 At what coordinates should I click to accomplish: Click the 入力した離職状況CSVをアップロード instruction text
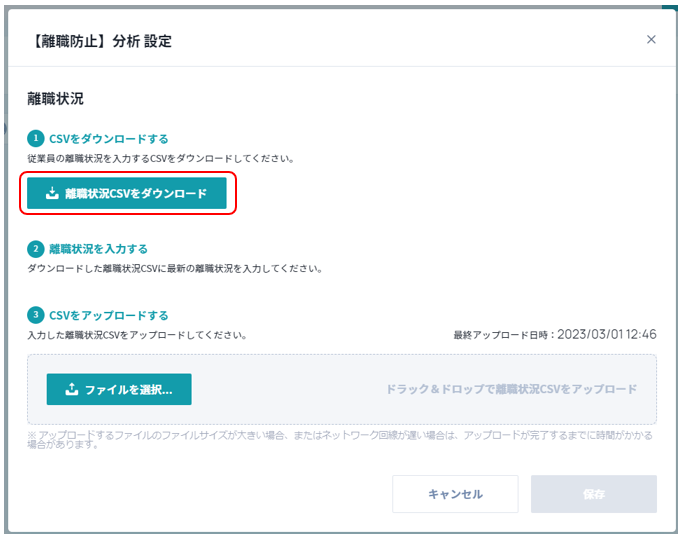pyautogui.click(x=137, y=335)
